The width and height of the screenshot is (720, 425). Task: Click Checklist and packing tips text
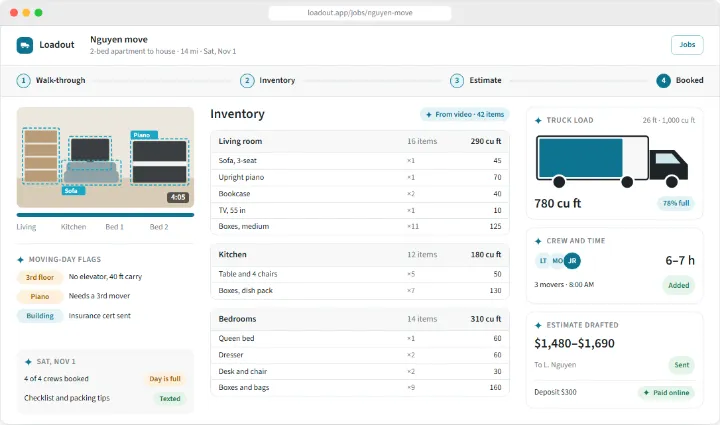[x=67, y=398]
